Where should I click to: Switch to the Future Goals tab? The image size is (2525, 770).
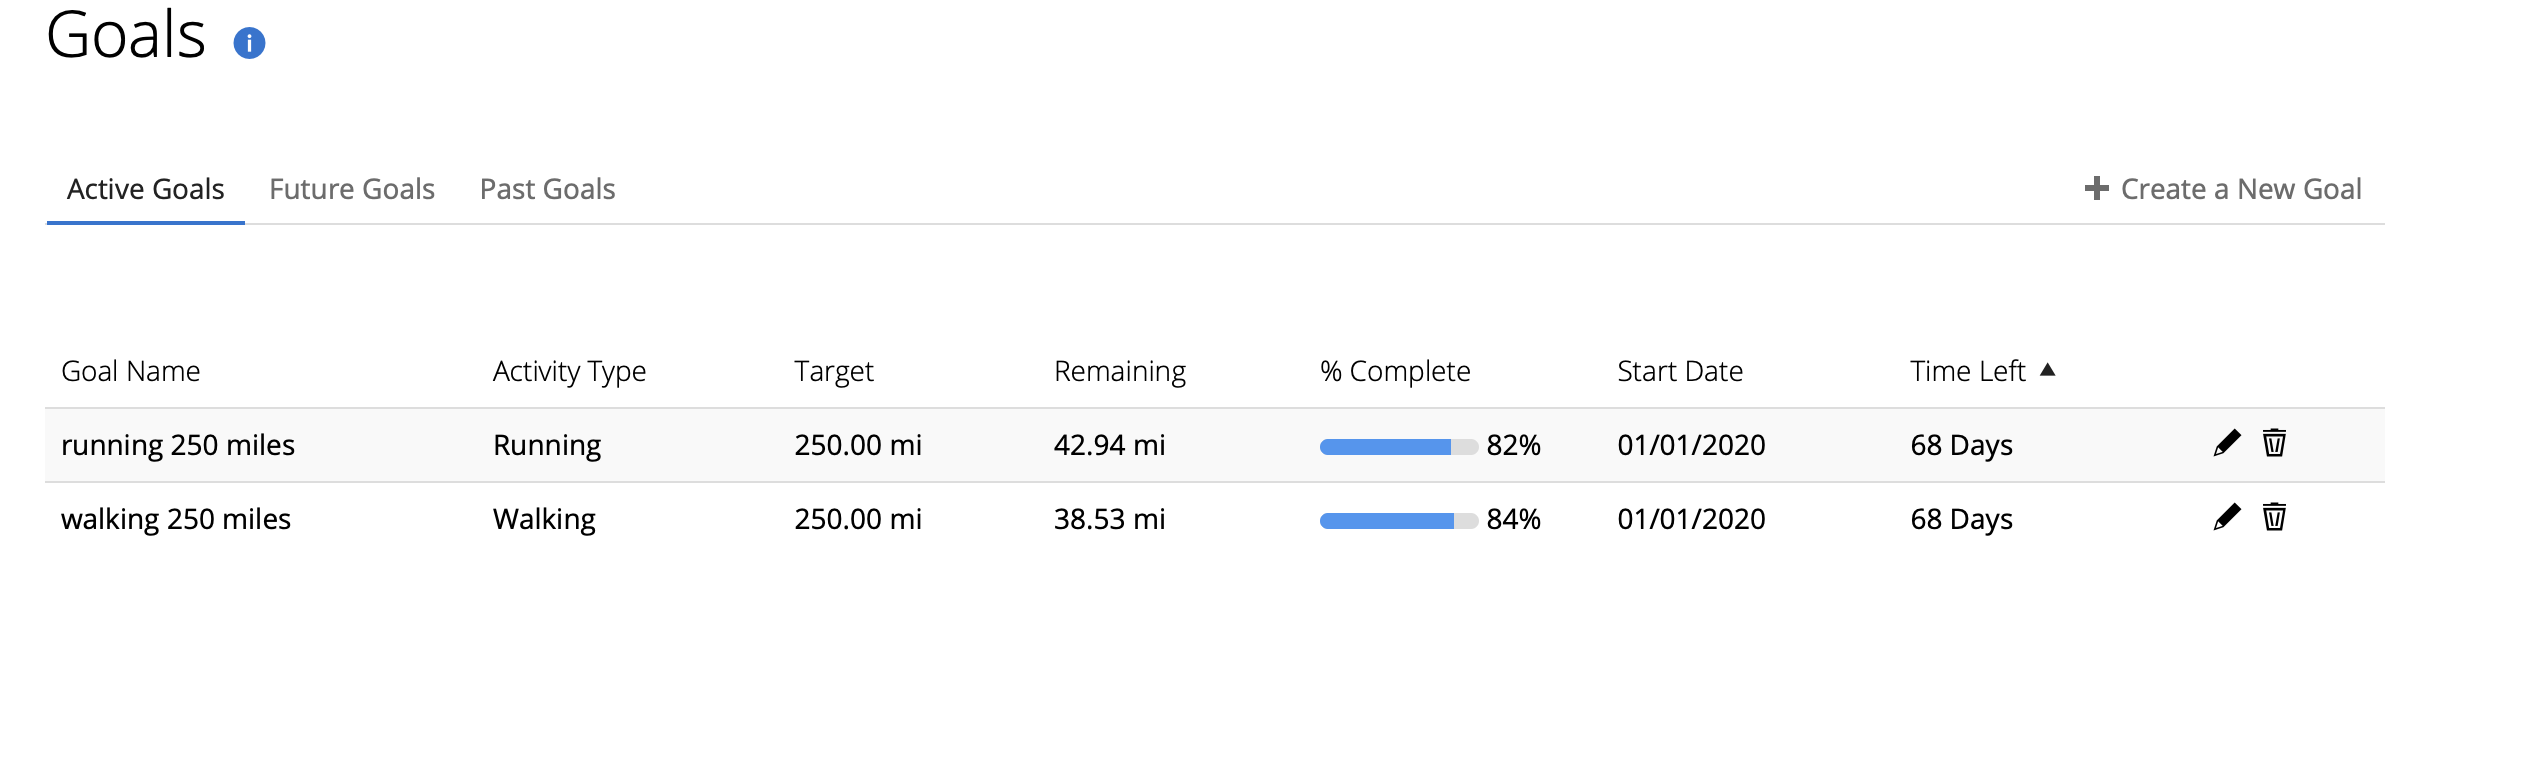click(352, 189)
